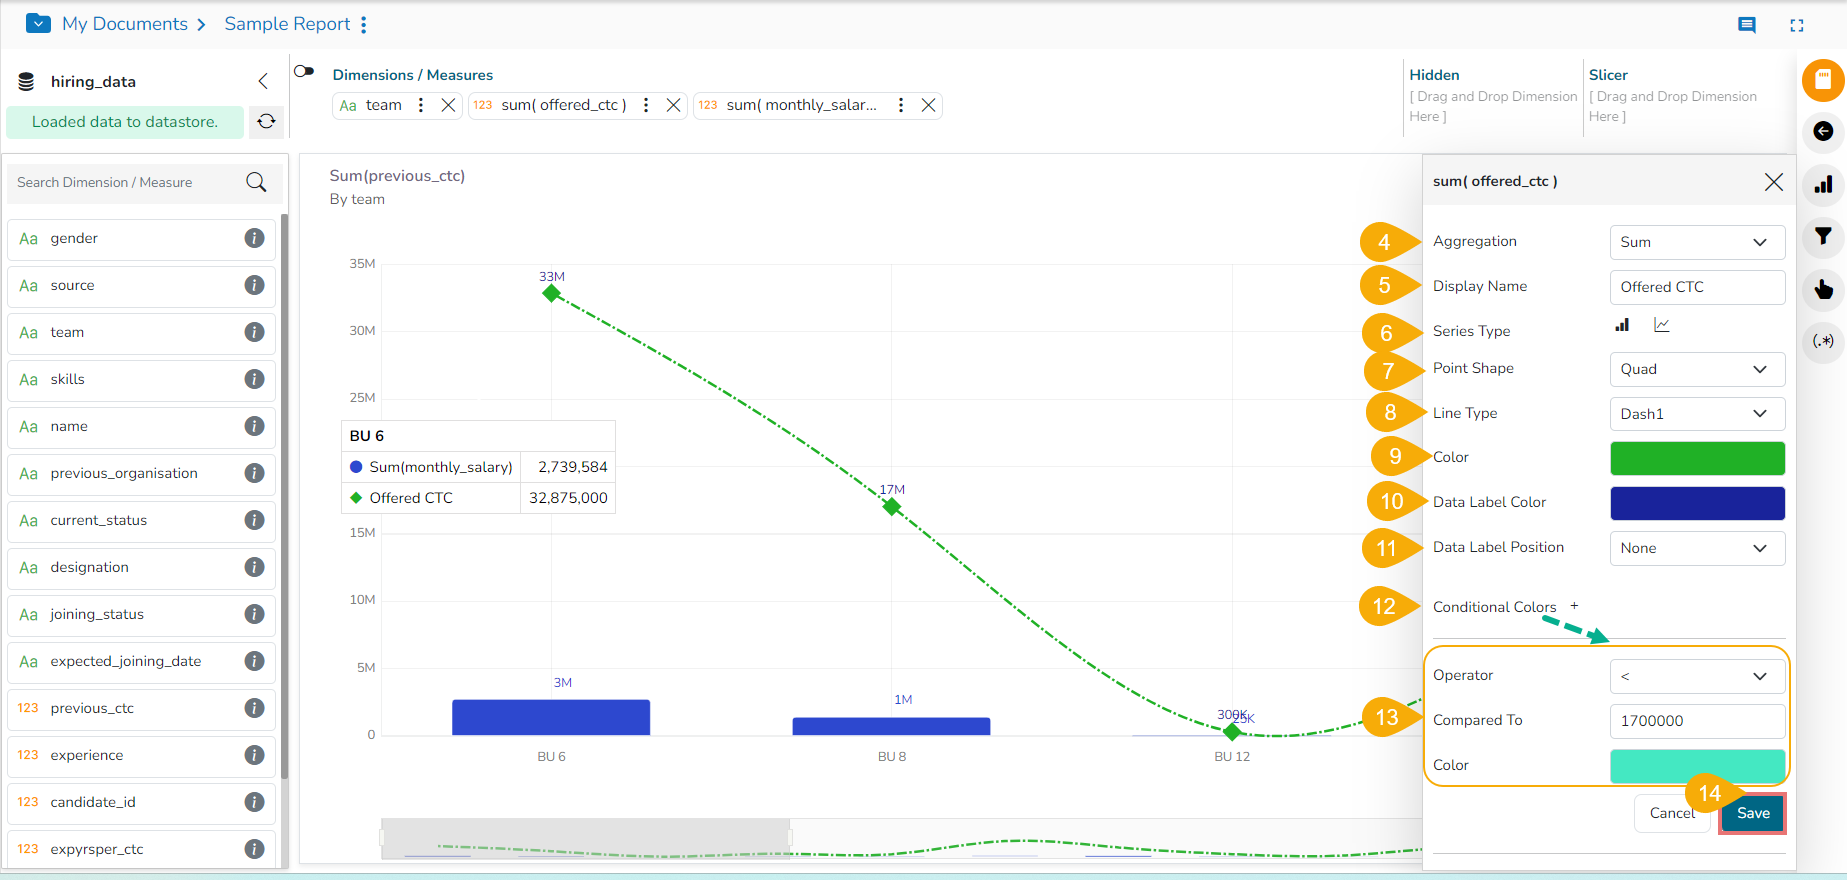This screenshot has width=1847, height=880.
Task: Open the Sample Report options menu
Action: pyautogui.click(x=364, y=25)
